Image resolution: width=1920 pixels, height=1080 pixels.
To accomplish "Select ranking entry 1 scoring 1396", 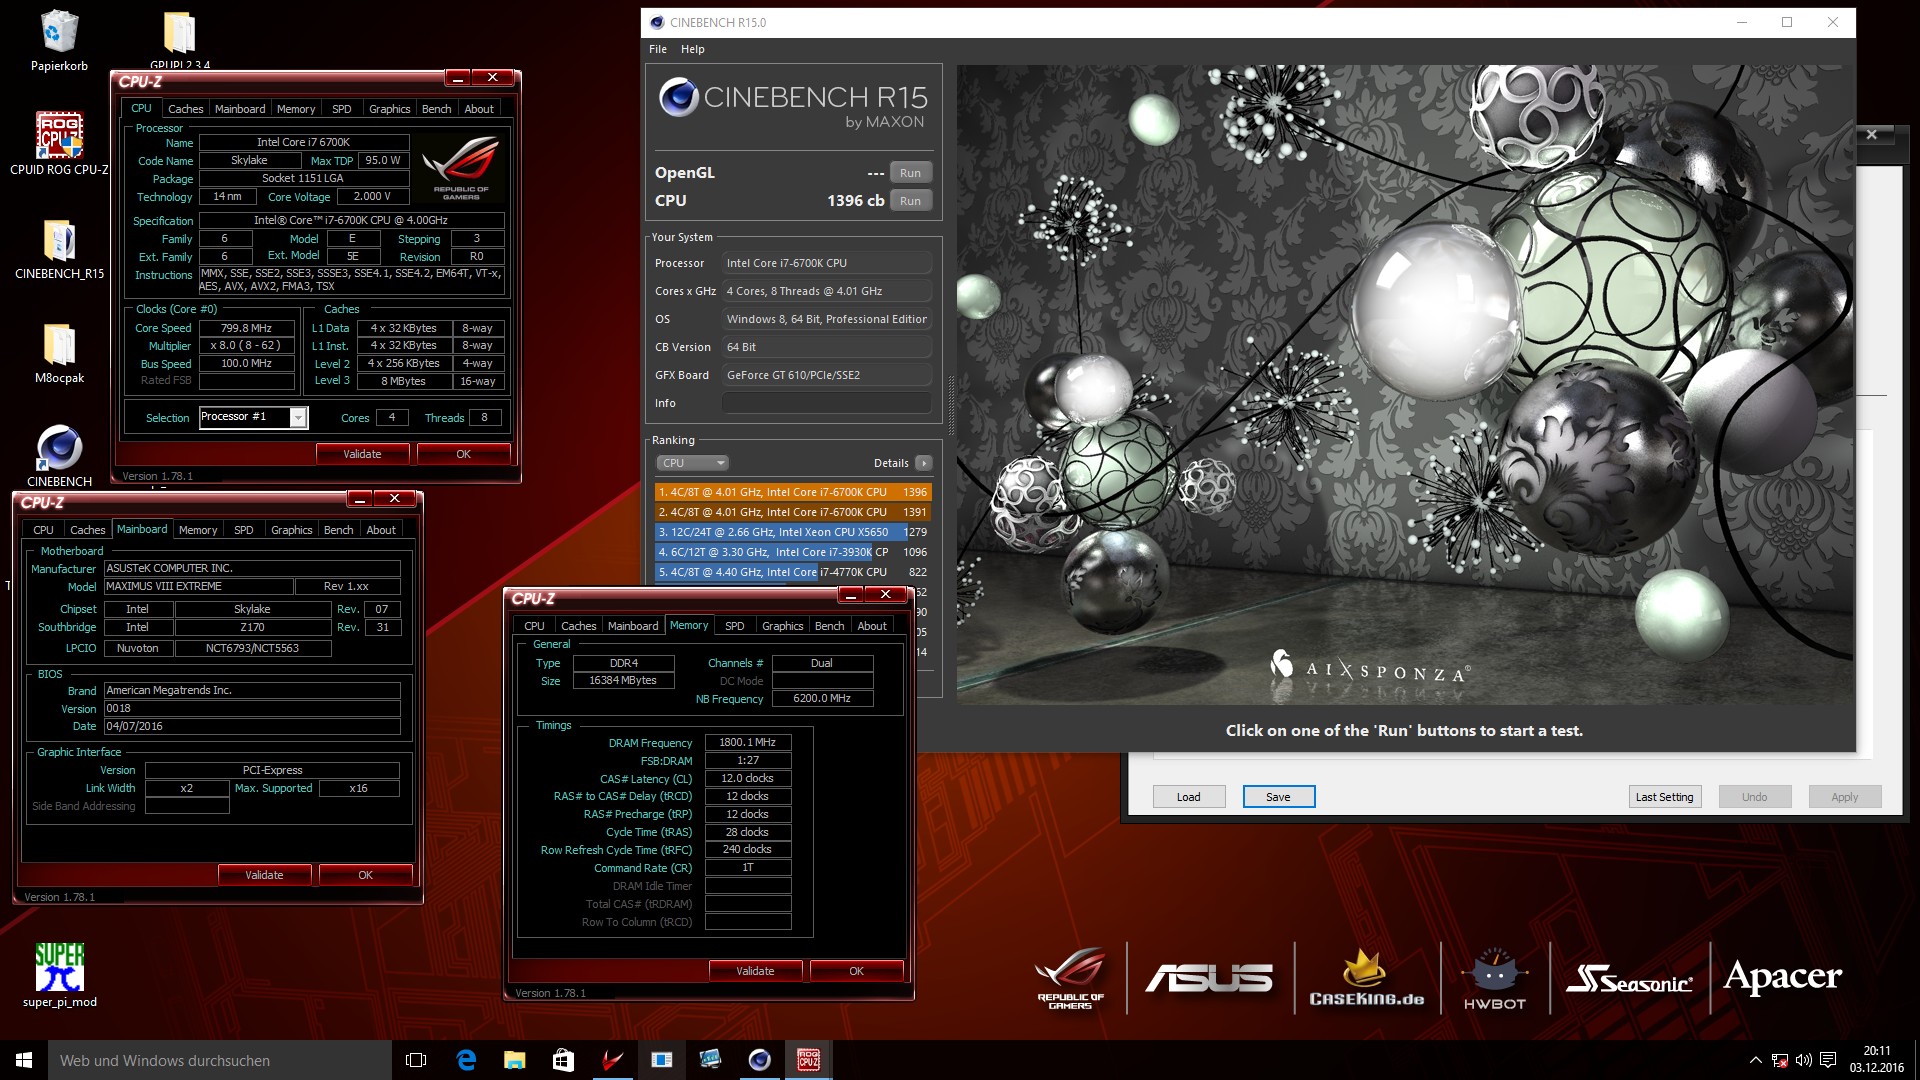I will [793, 492].
